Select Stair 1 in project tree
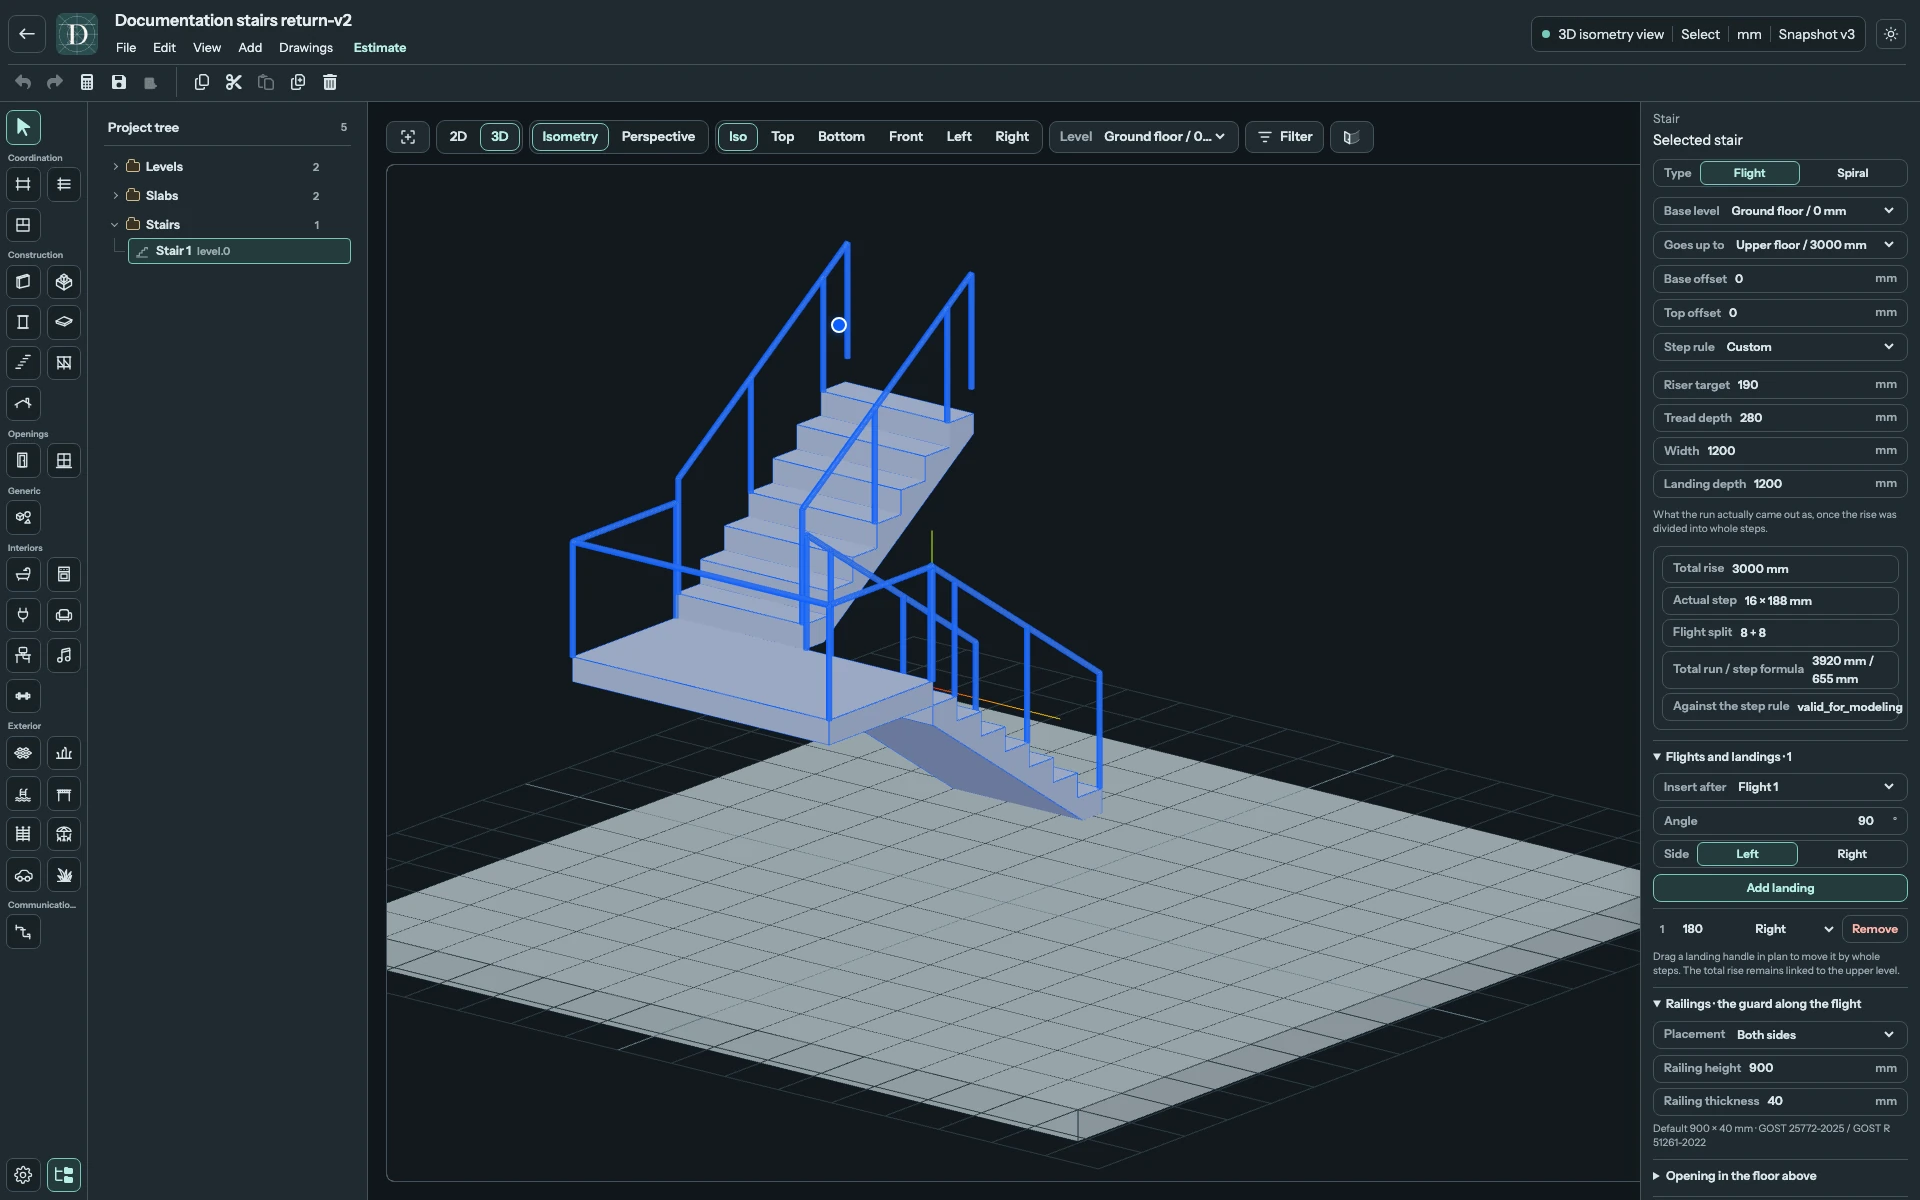 click(x=239, y=251)
